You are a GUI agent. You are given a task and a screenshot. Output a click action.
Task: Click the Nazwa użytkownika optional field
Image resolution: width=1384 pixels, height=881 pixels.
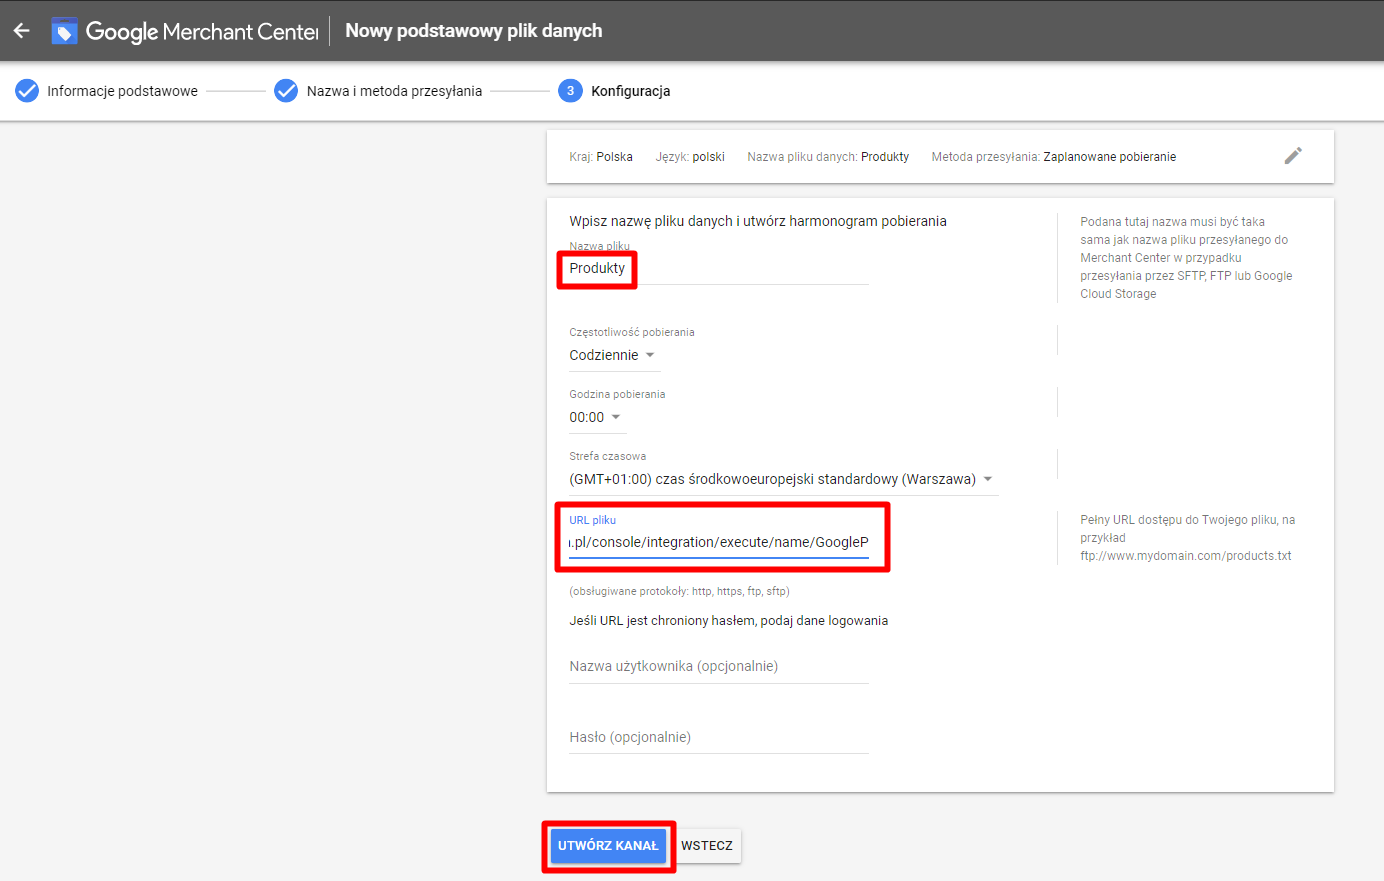pyautogui.click(x=718, y=666)
